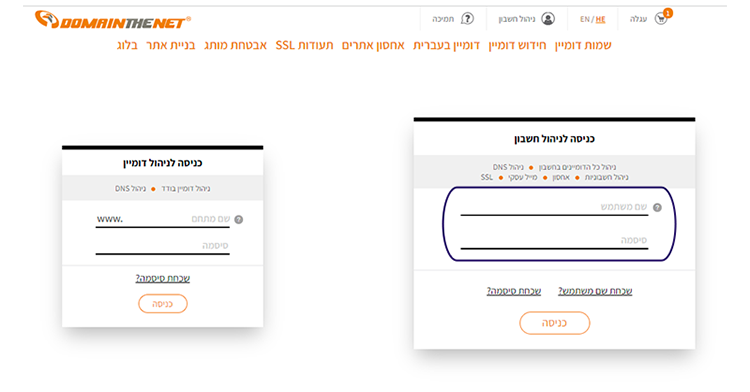This screenshot has height=392, width=750.
Task: Click שכחת סיסמה in domain login
Action: pyautogui.click(x=163, y=278)
